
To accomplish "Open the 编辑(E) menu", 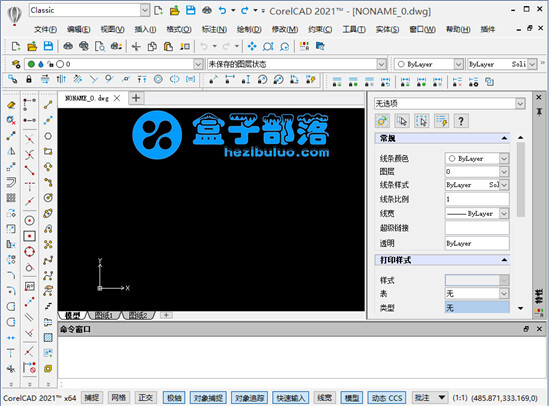I will (79, 29).
